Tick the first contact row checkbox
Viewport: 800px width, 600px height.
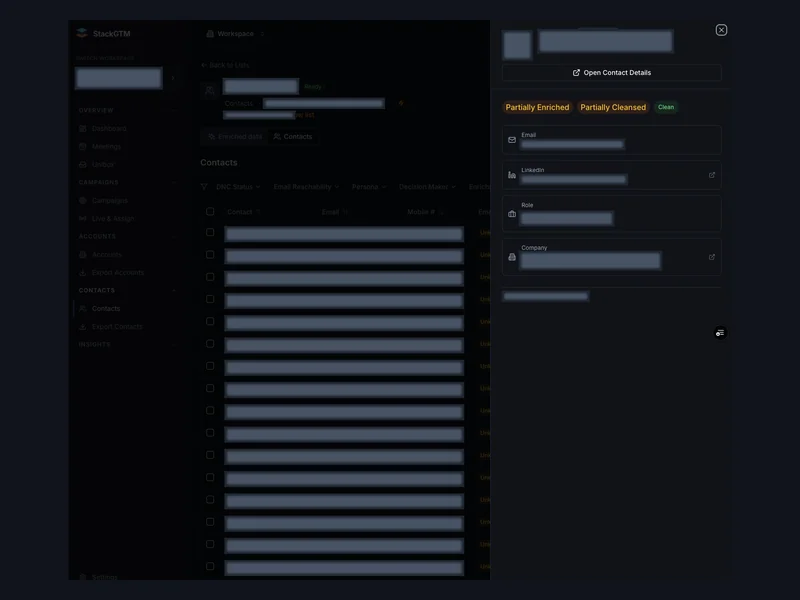pos(210,232)
